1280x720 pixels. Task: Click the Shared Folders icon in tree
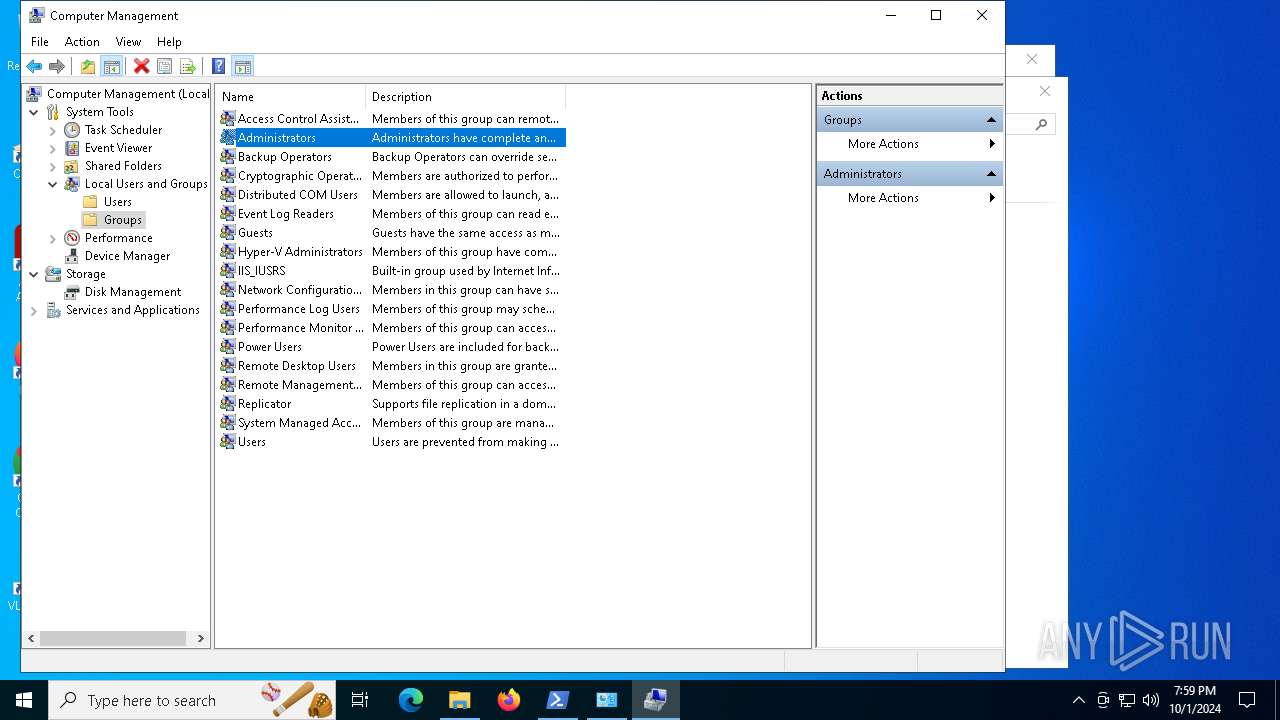click(x=72, y=166)
